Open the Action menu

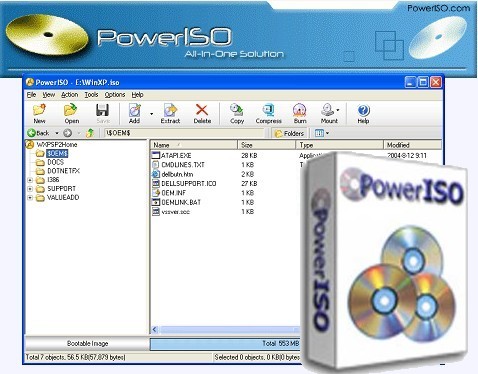pos(70,95)
